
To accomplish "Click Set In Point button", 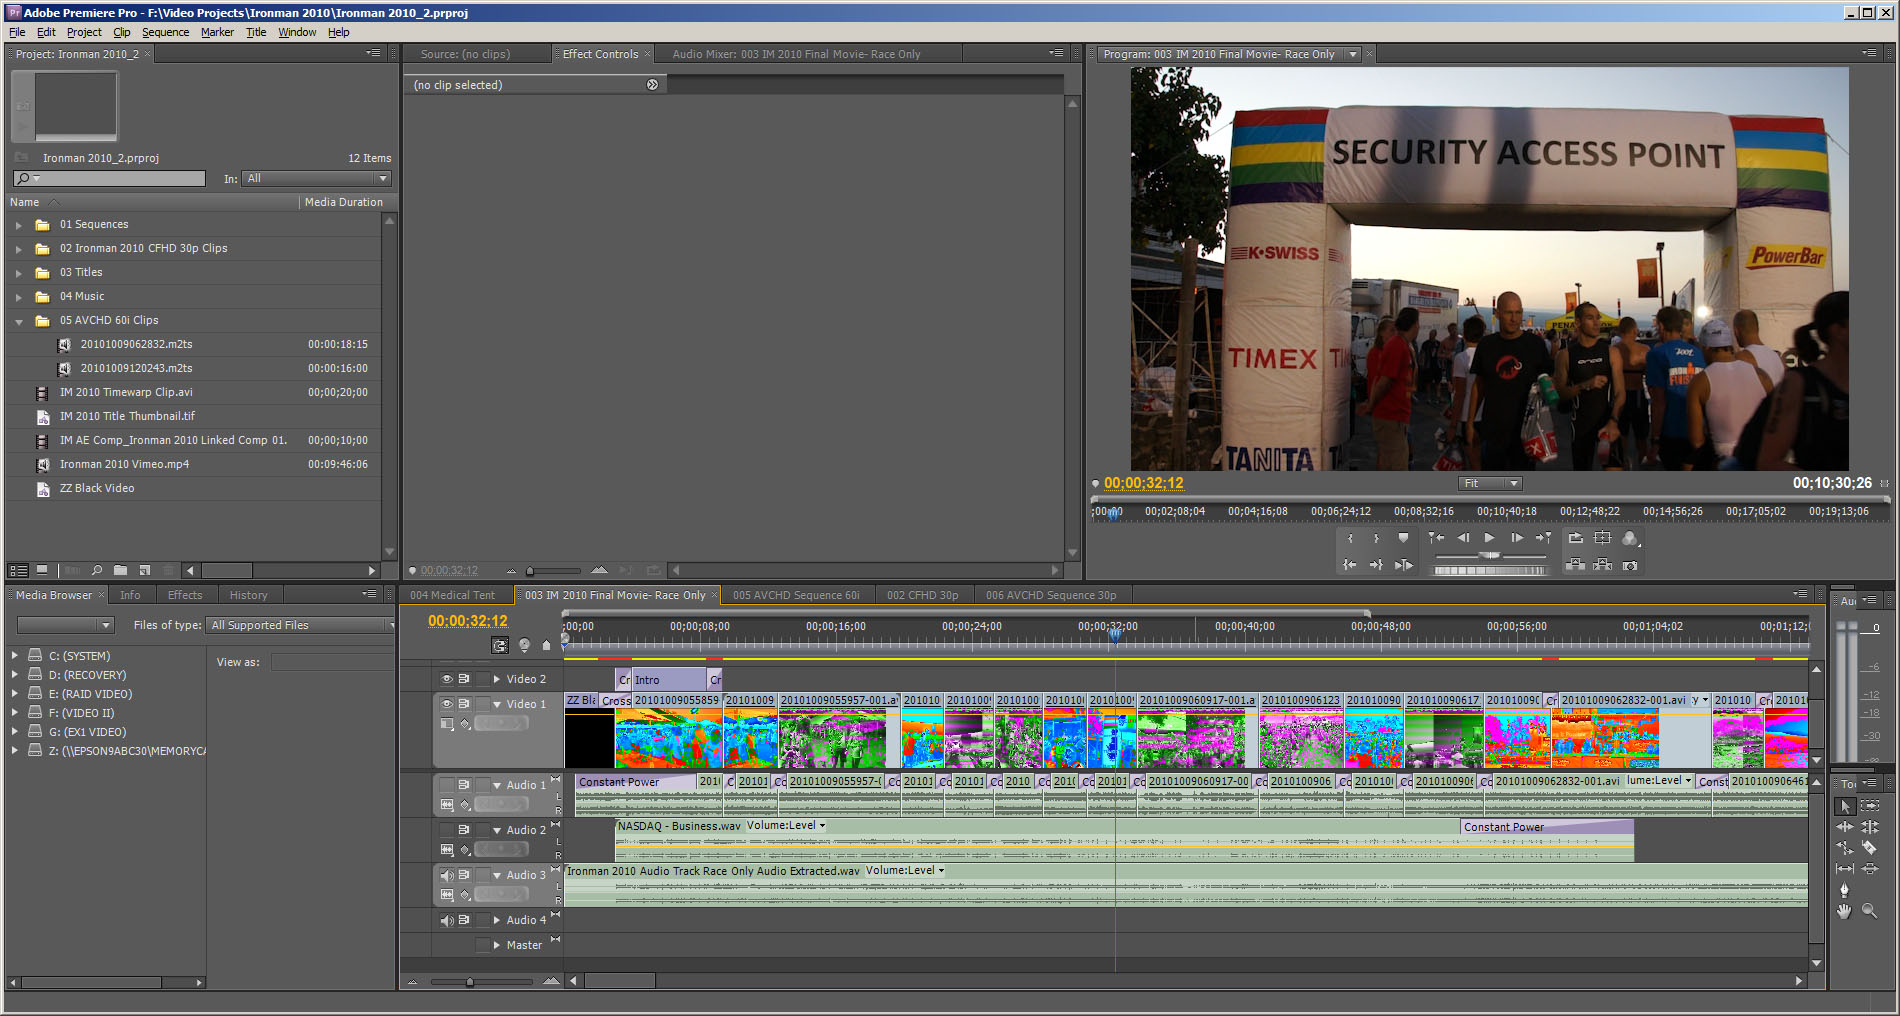I will pos(1350,538).
